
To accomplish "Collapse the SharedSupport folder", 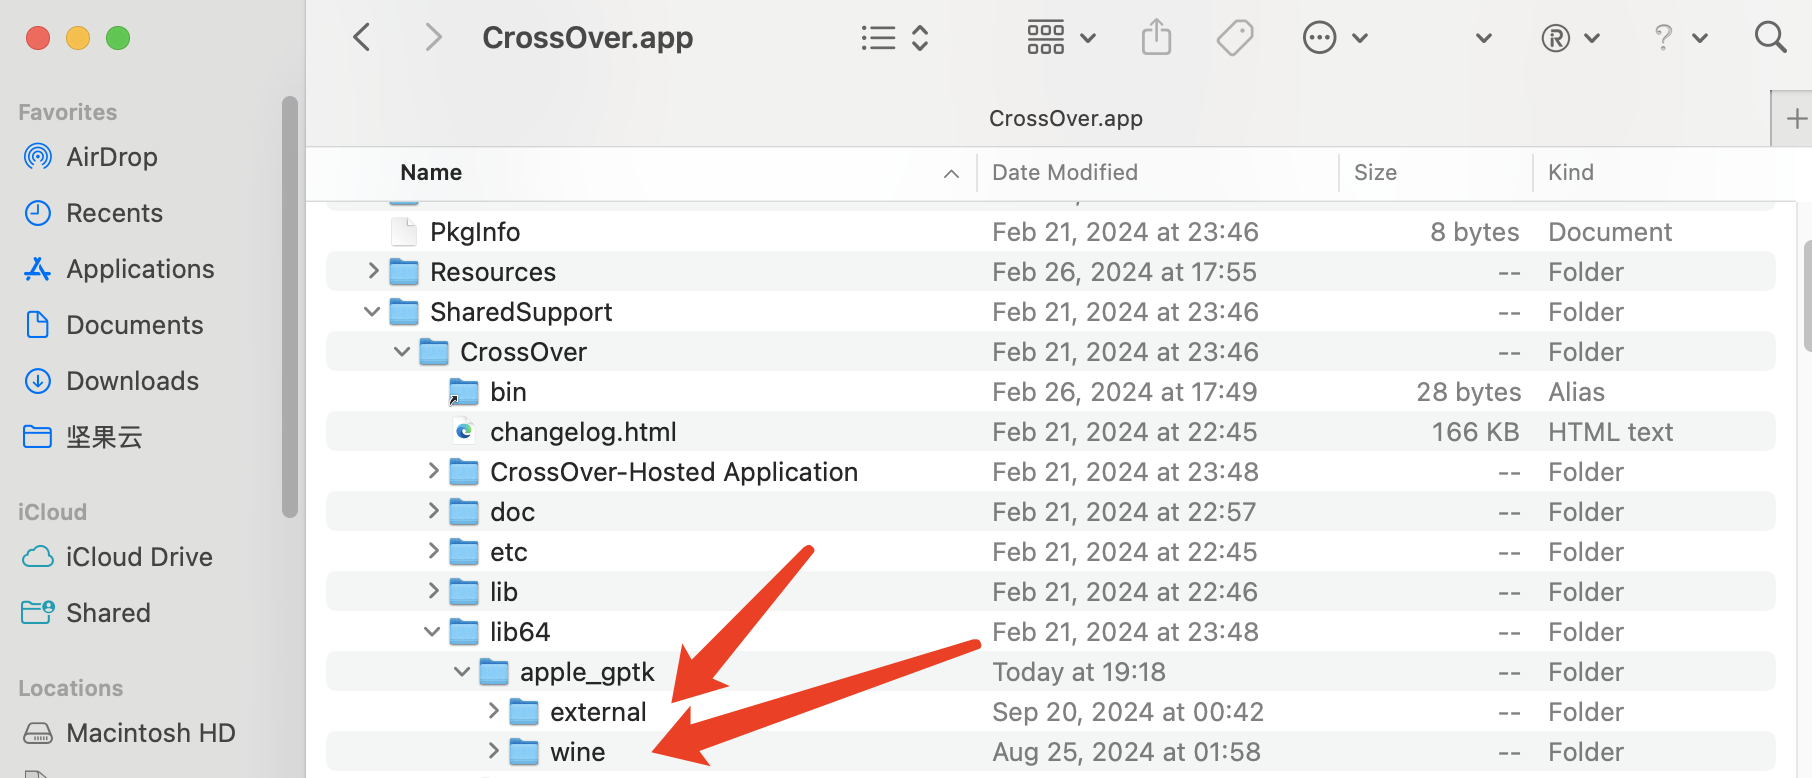I will (372, 312).
